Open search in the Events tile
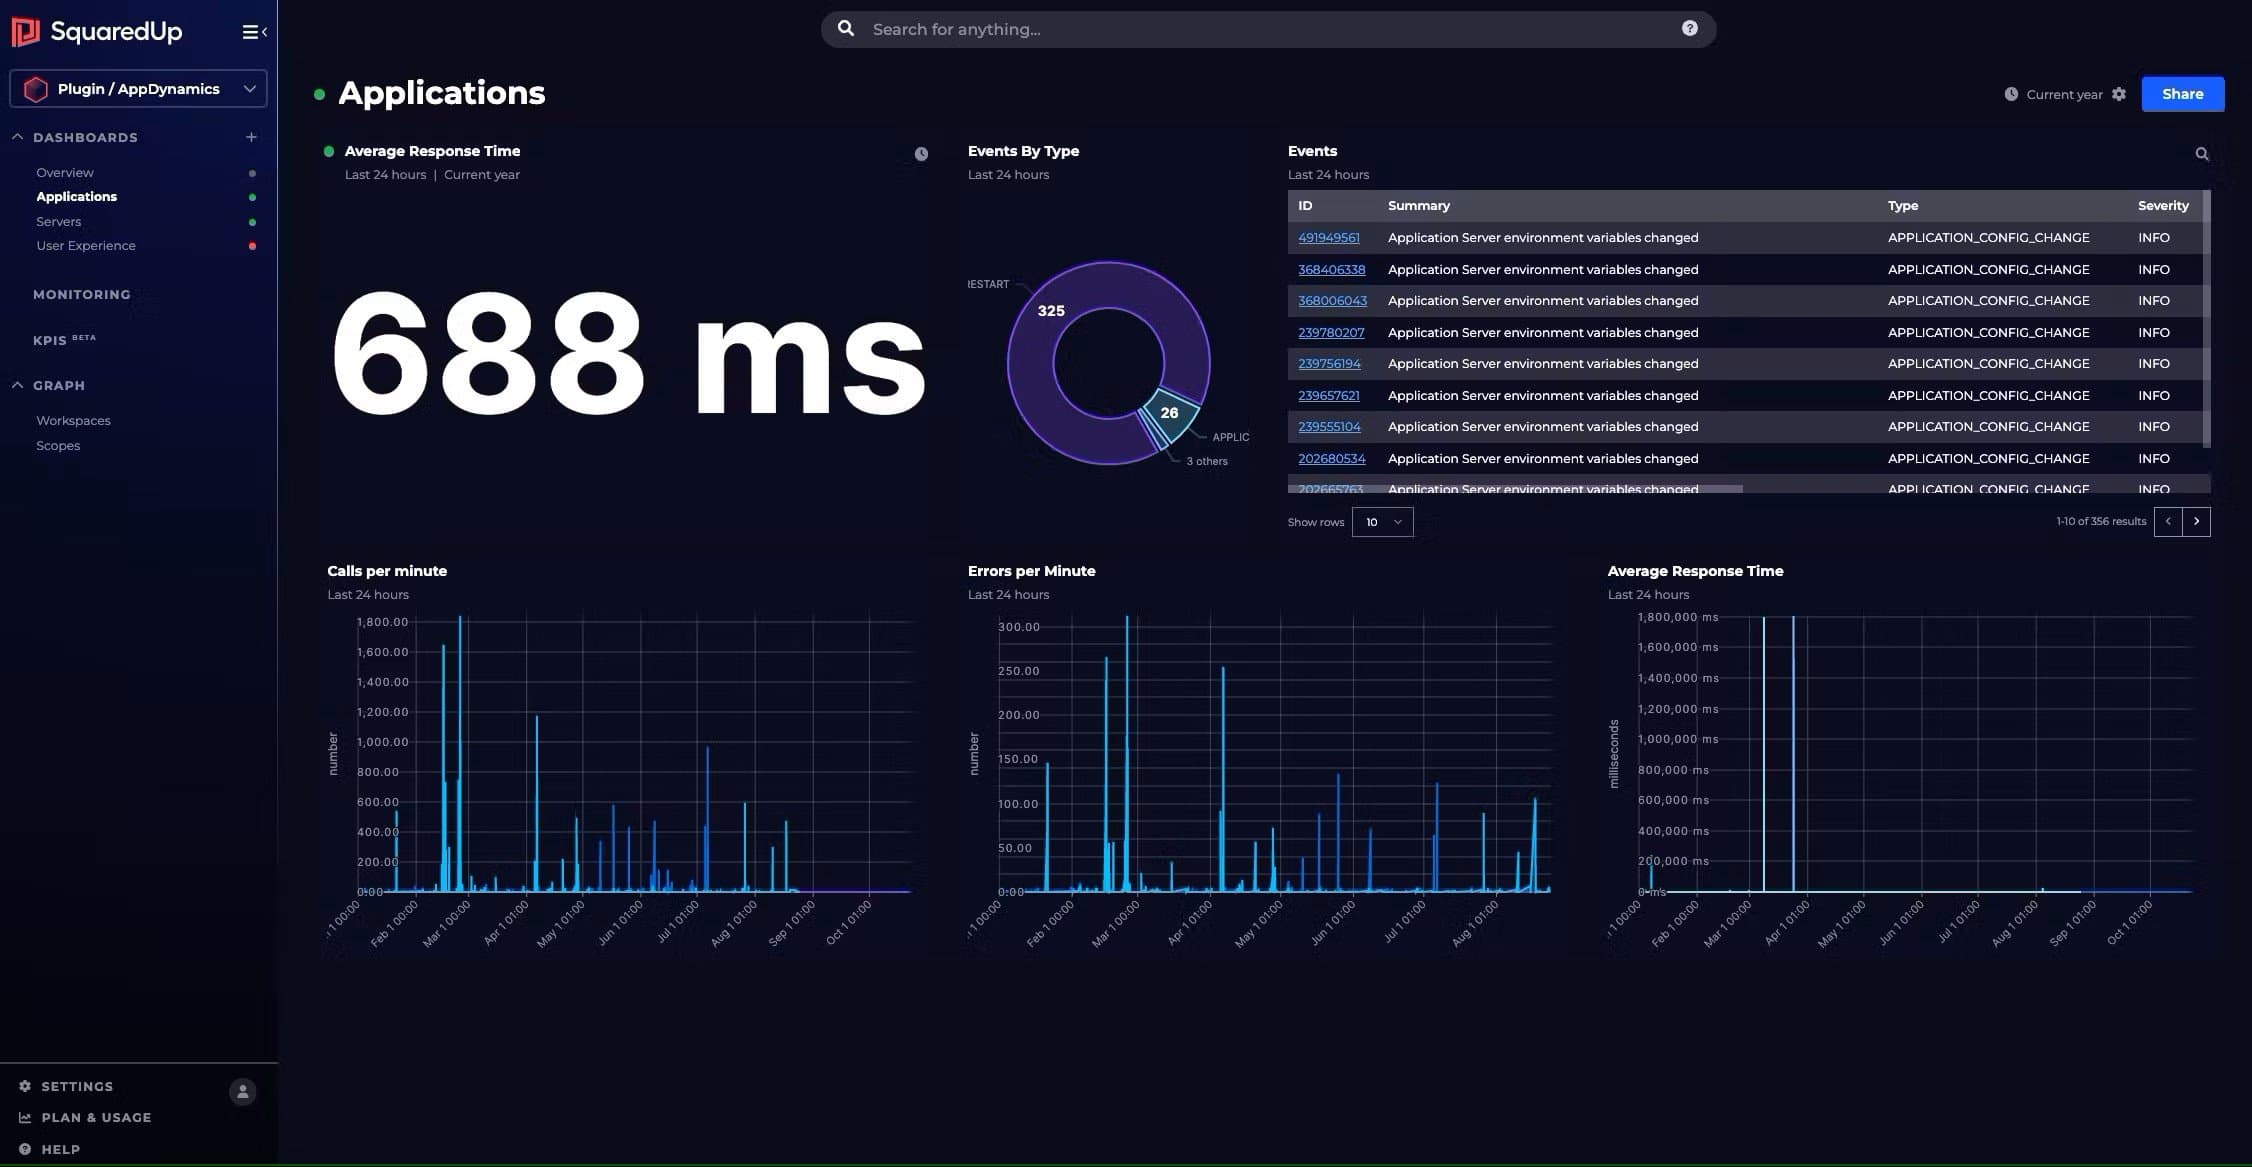 (2203, 153)
